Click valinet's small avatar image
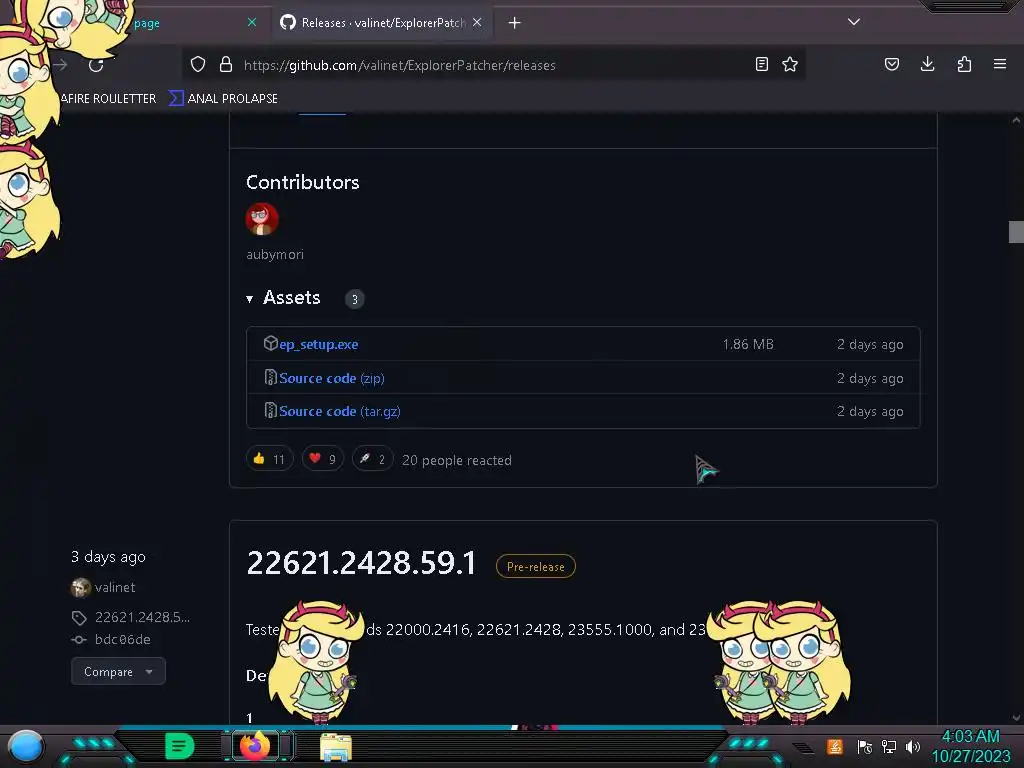 click(x=80, y=588)
